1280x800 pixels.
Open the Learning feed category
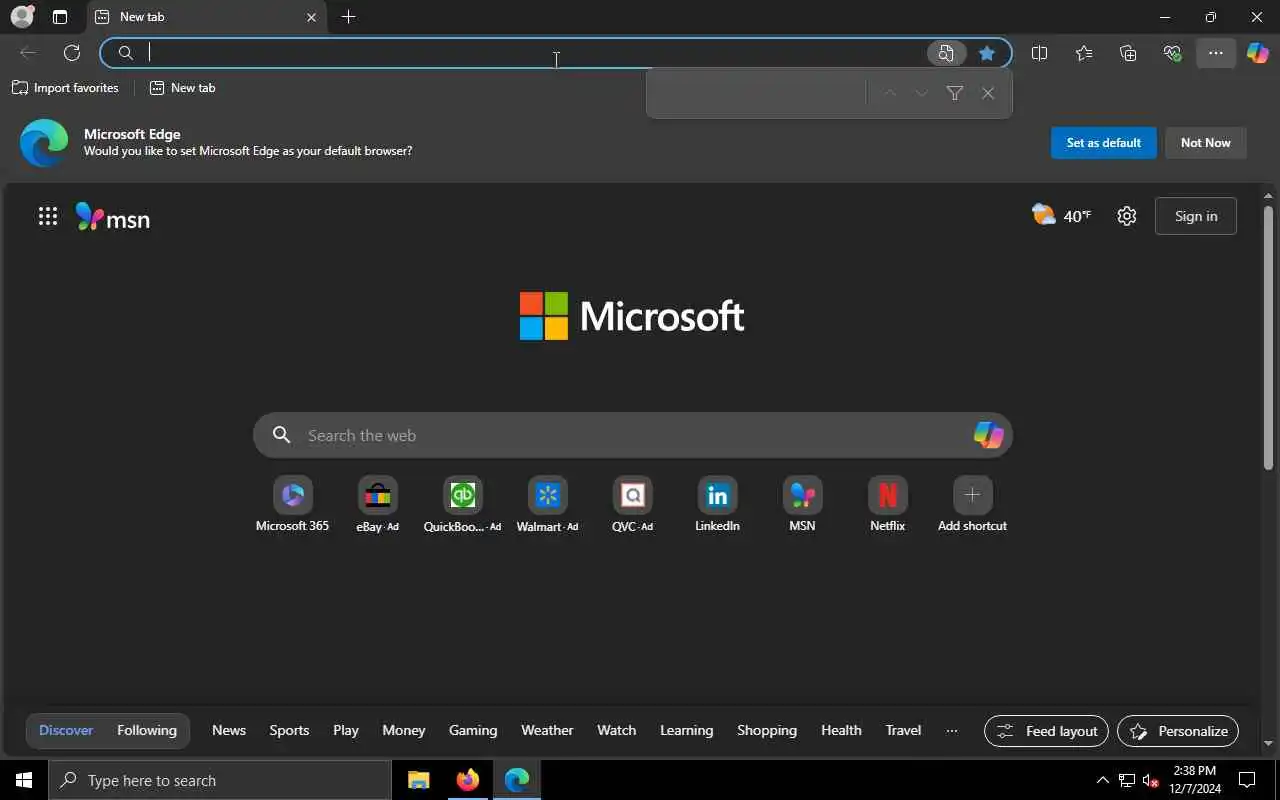(687, 731)
